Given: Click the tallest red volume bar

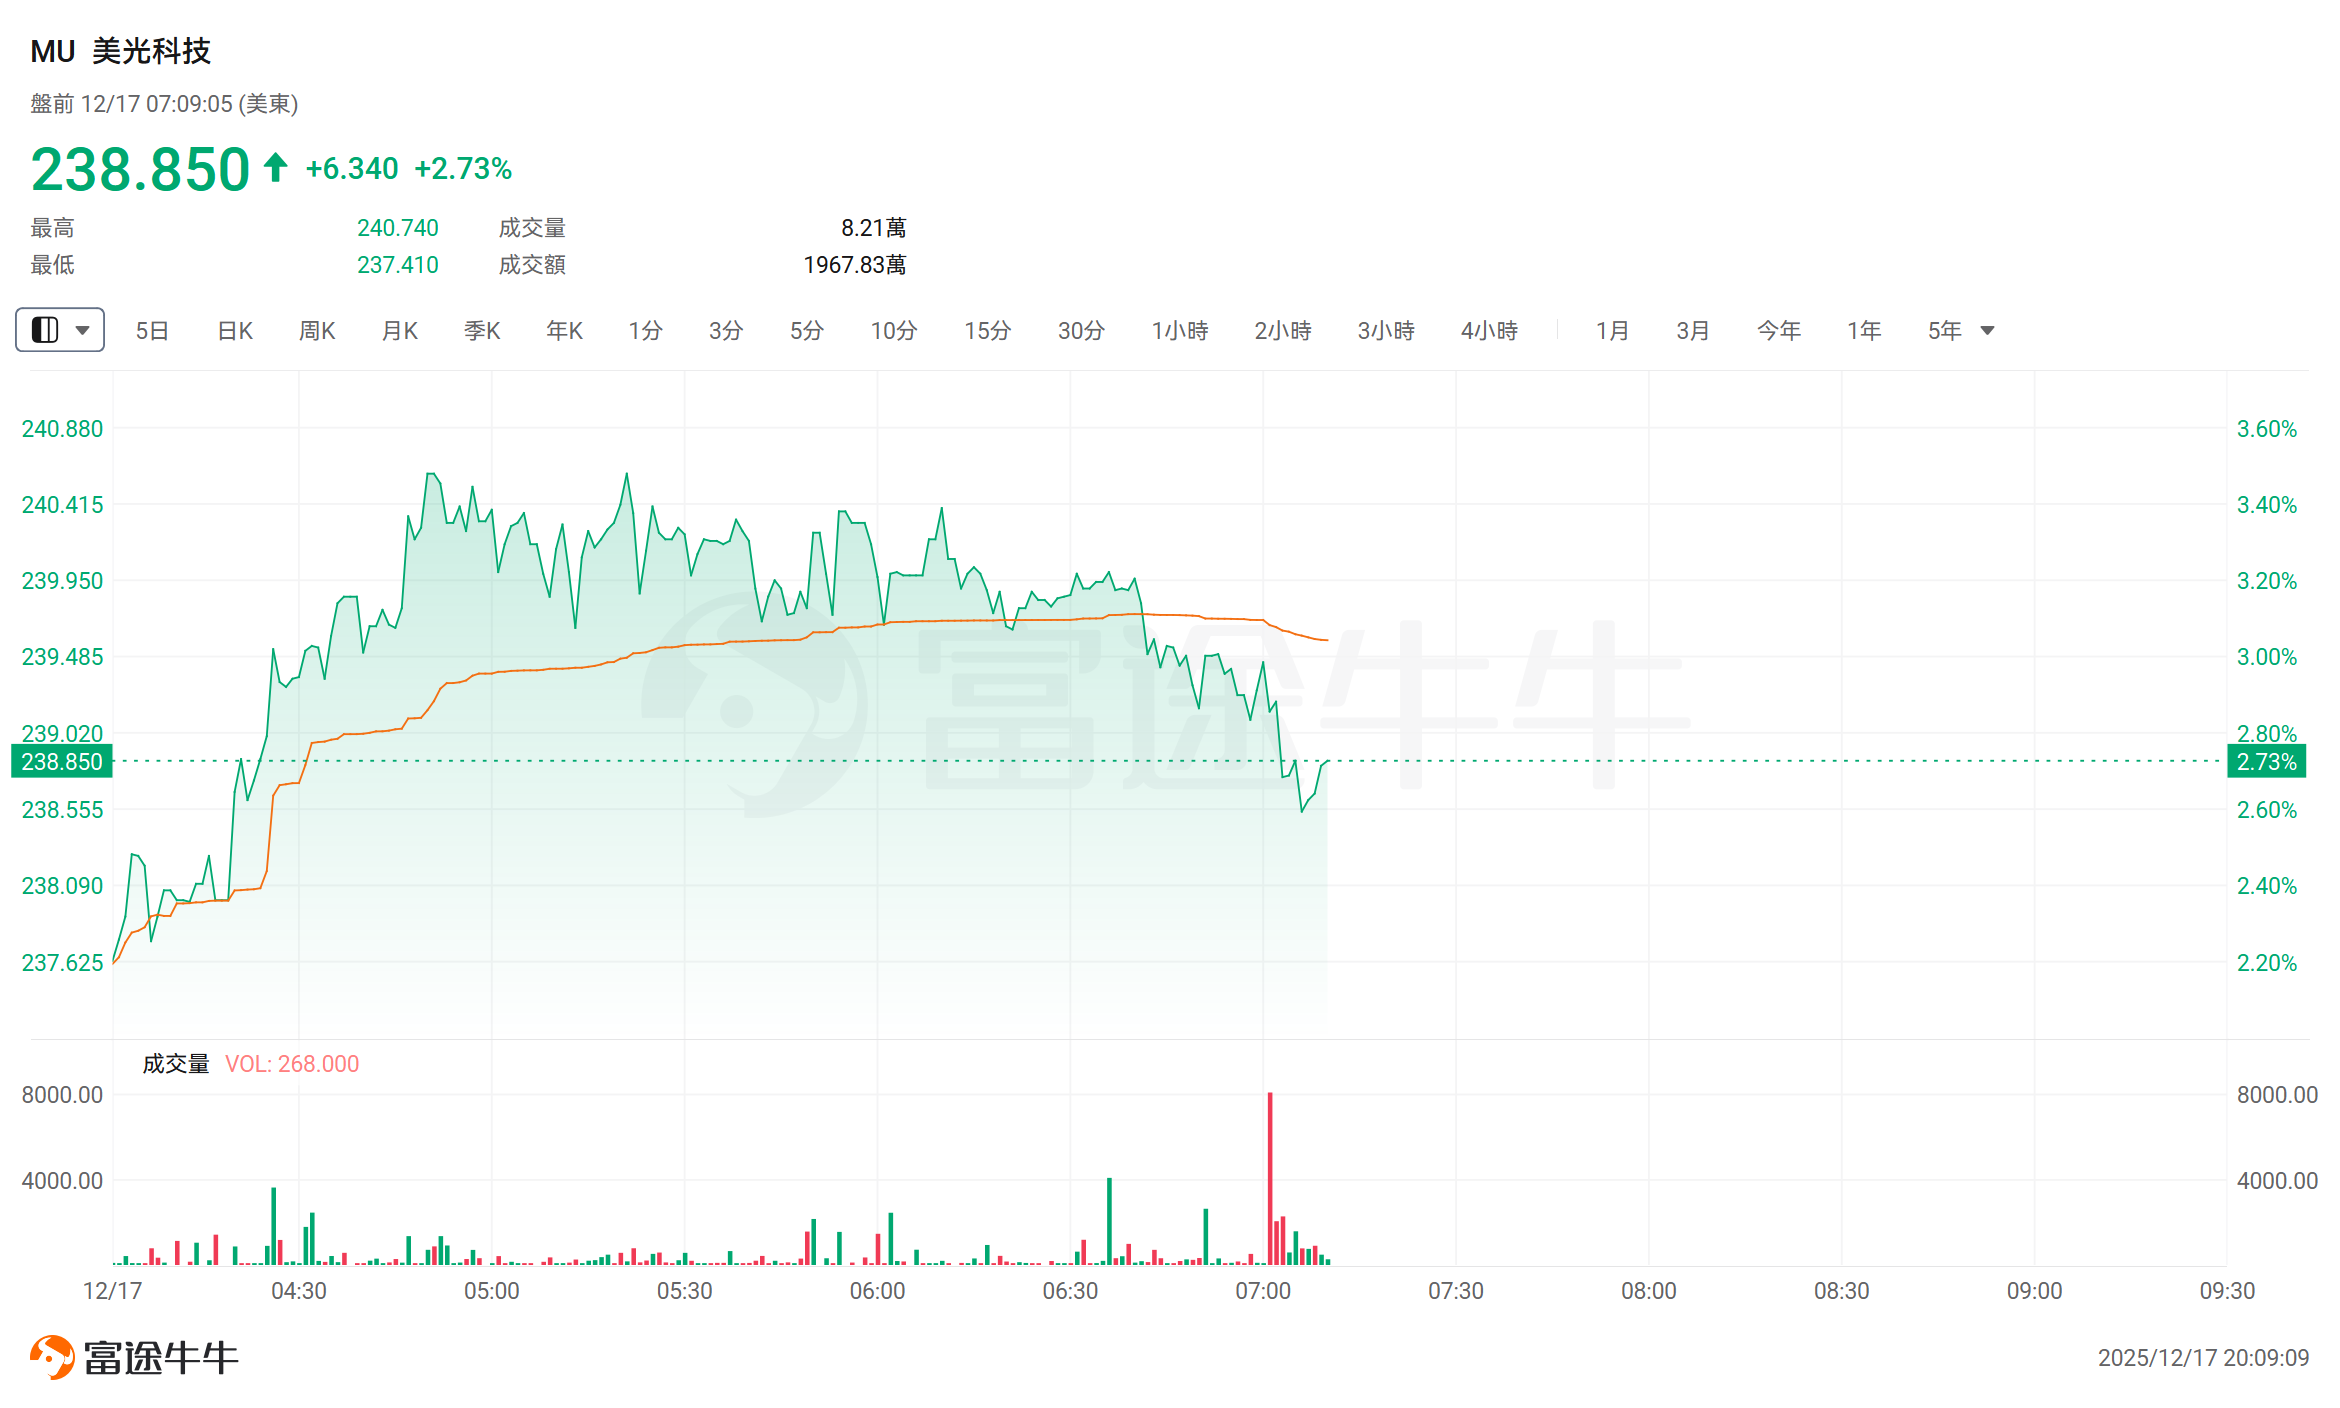Looking at the screenshot, I should 1270,1180.
